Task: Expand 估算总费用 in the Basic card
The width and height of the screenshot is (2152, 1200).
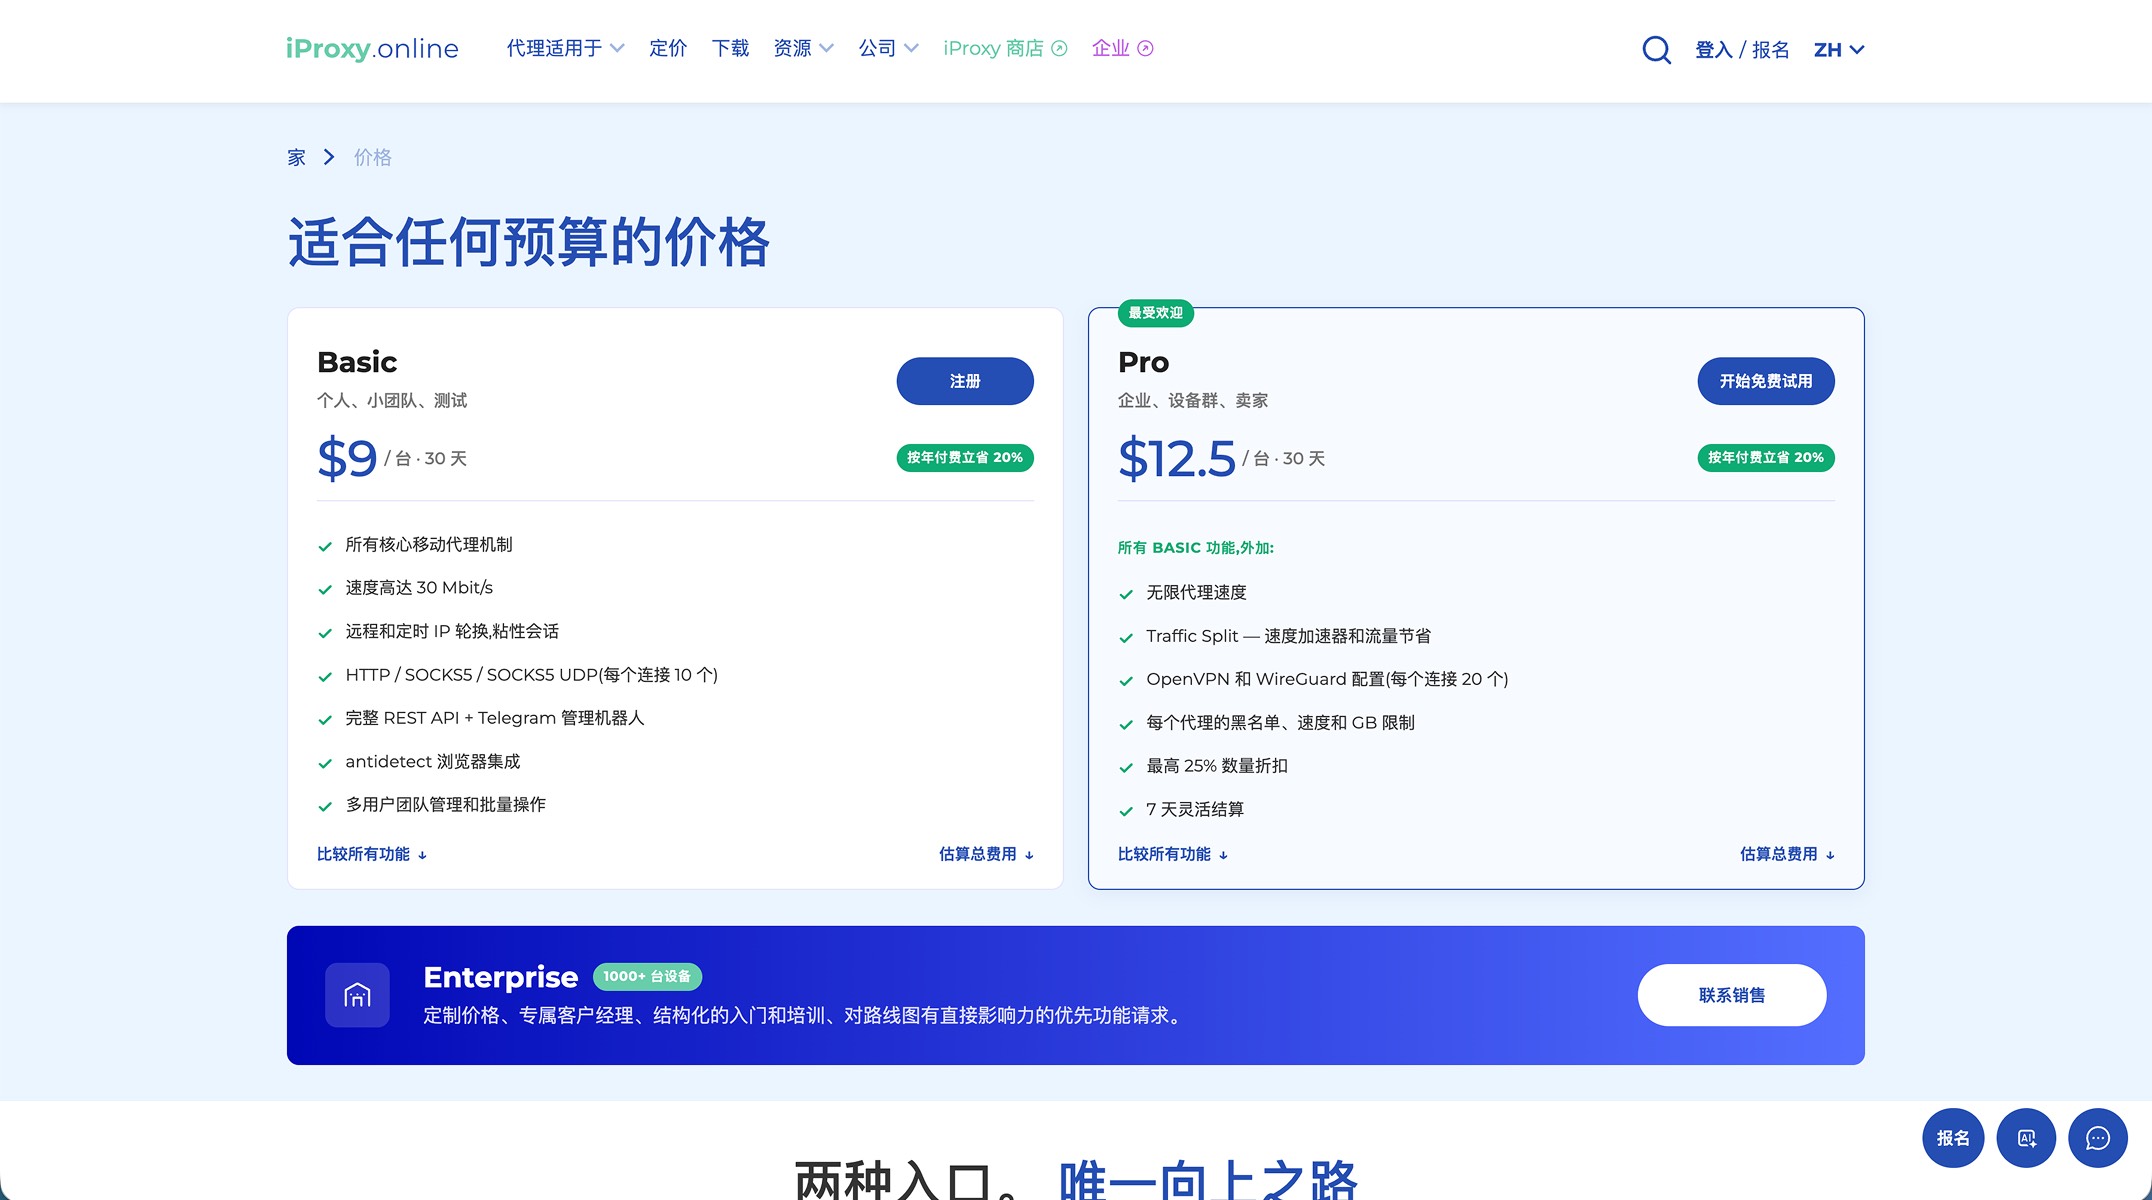Action: pos(986,854)
